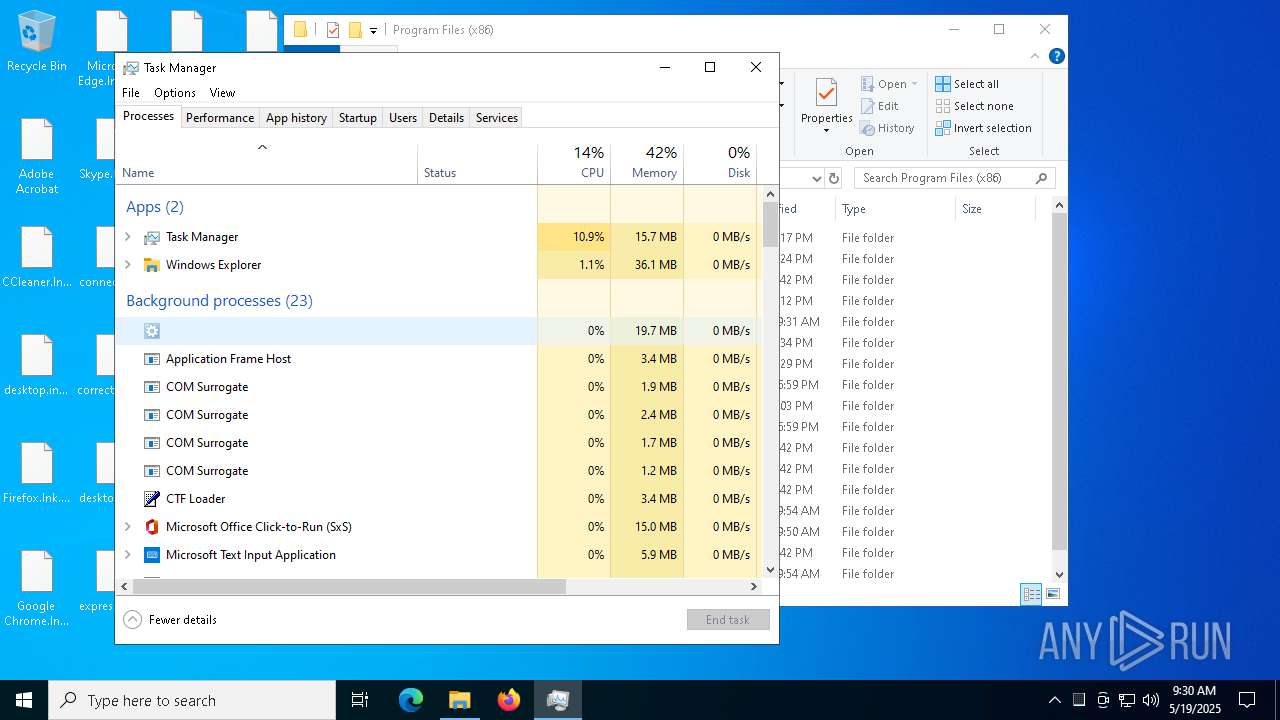1280x720 pixels.
Task: Click Select none in File Explorer ribbon
Action: pos(975,106)
